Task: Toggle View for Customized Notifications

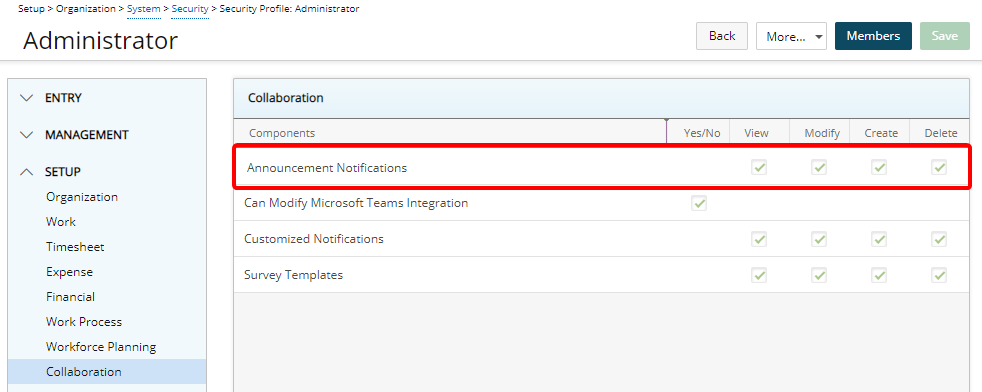Action: [759, 239]
